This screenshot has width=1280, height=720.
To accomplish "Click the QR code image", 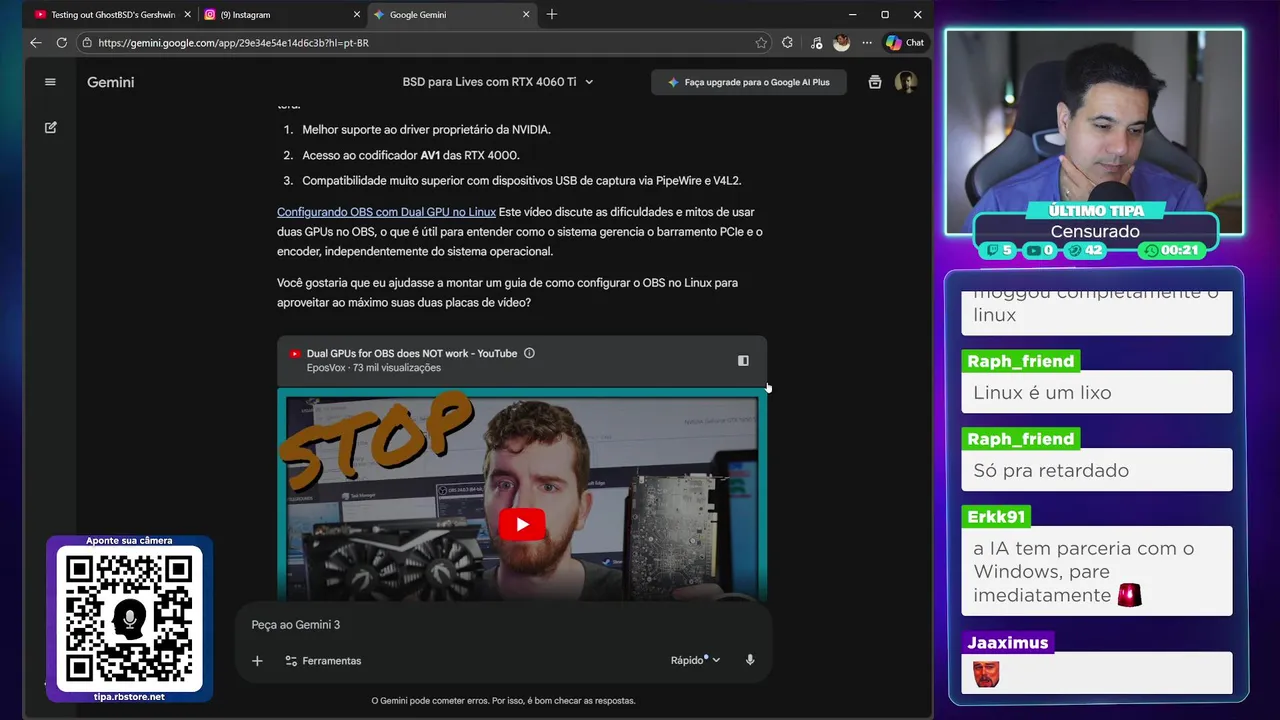I will coord(129,620).
